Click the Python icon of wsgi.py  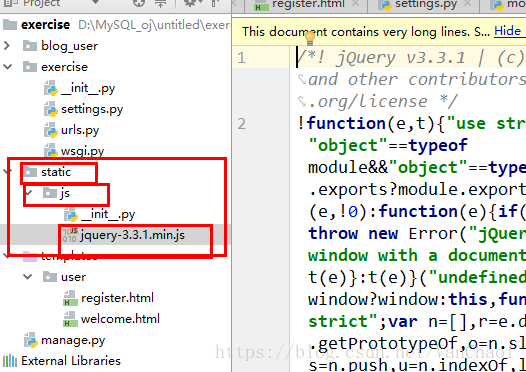point(51,151)
